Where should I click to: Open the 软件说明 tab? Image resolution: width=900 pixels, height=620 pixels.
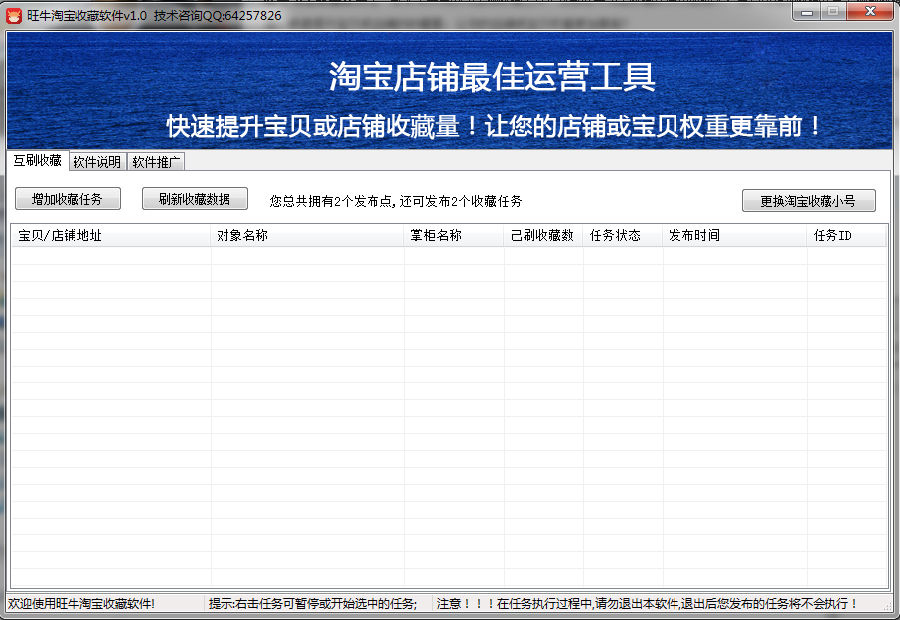[x=97, y=162]
